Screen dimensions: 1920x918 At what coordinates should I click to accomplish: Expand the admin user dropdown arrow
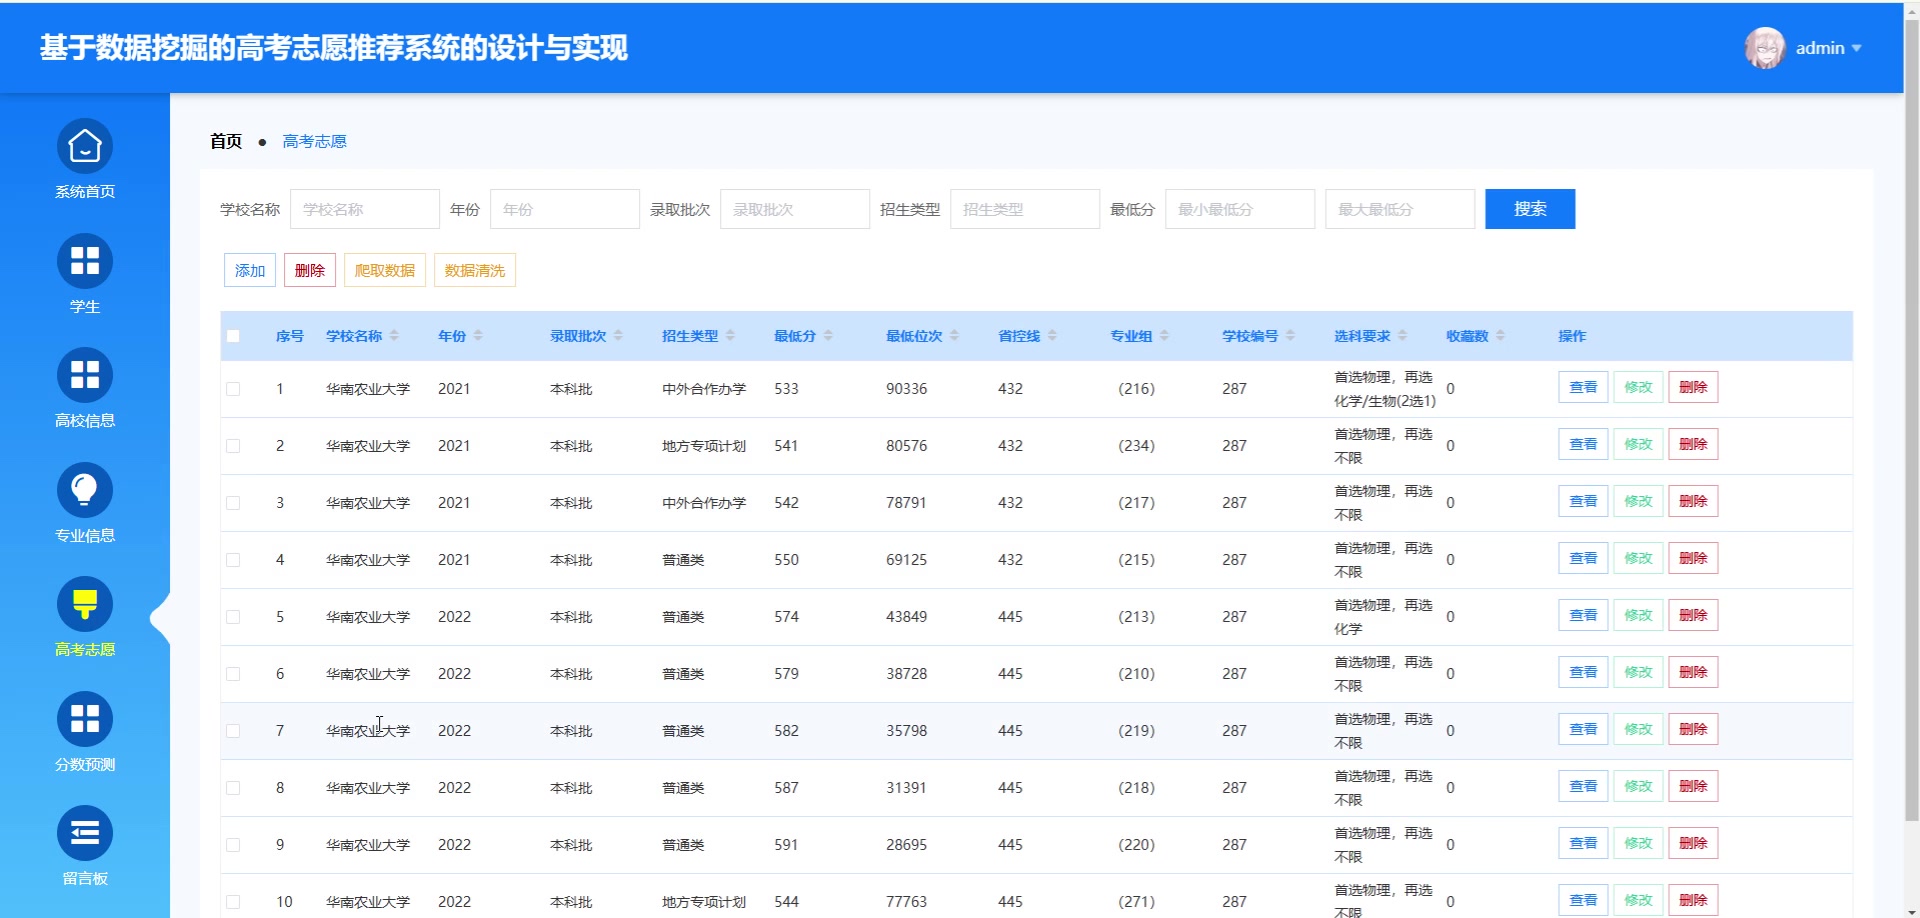tap(1856, 48)
